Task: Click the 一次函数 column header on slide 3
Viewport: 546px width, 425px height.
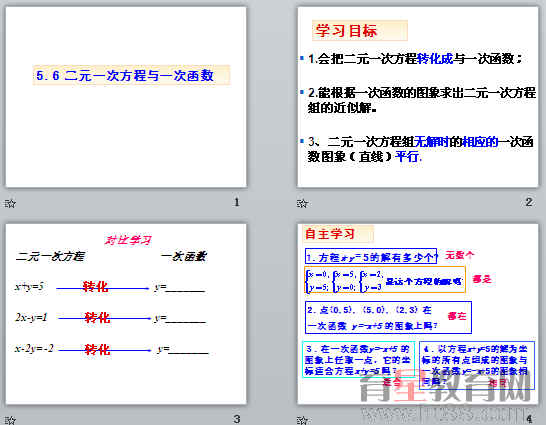Action: pos(184,257)
